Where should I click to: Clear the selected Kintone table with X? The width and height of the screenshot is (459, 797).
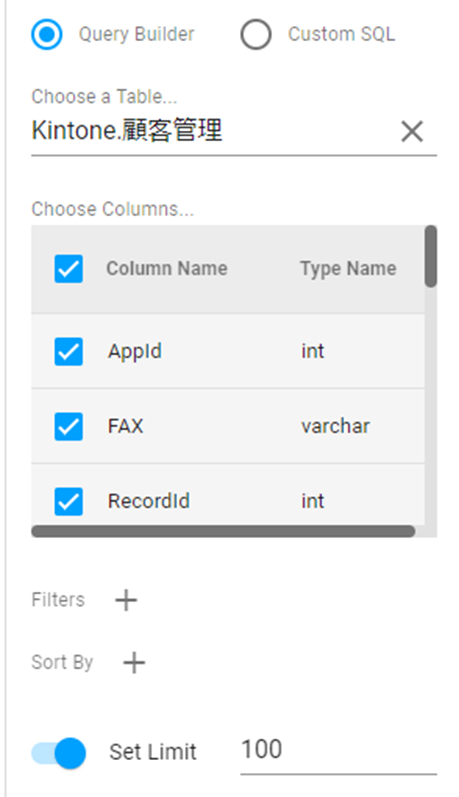coord(412,132)
